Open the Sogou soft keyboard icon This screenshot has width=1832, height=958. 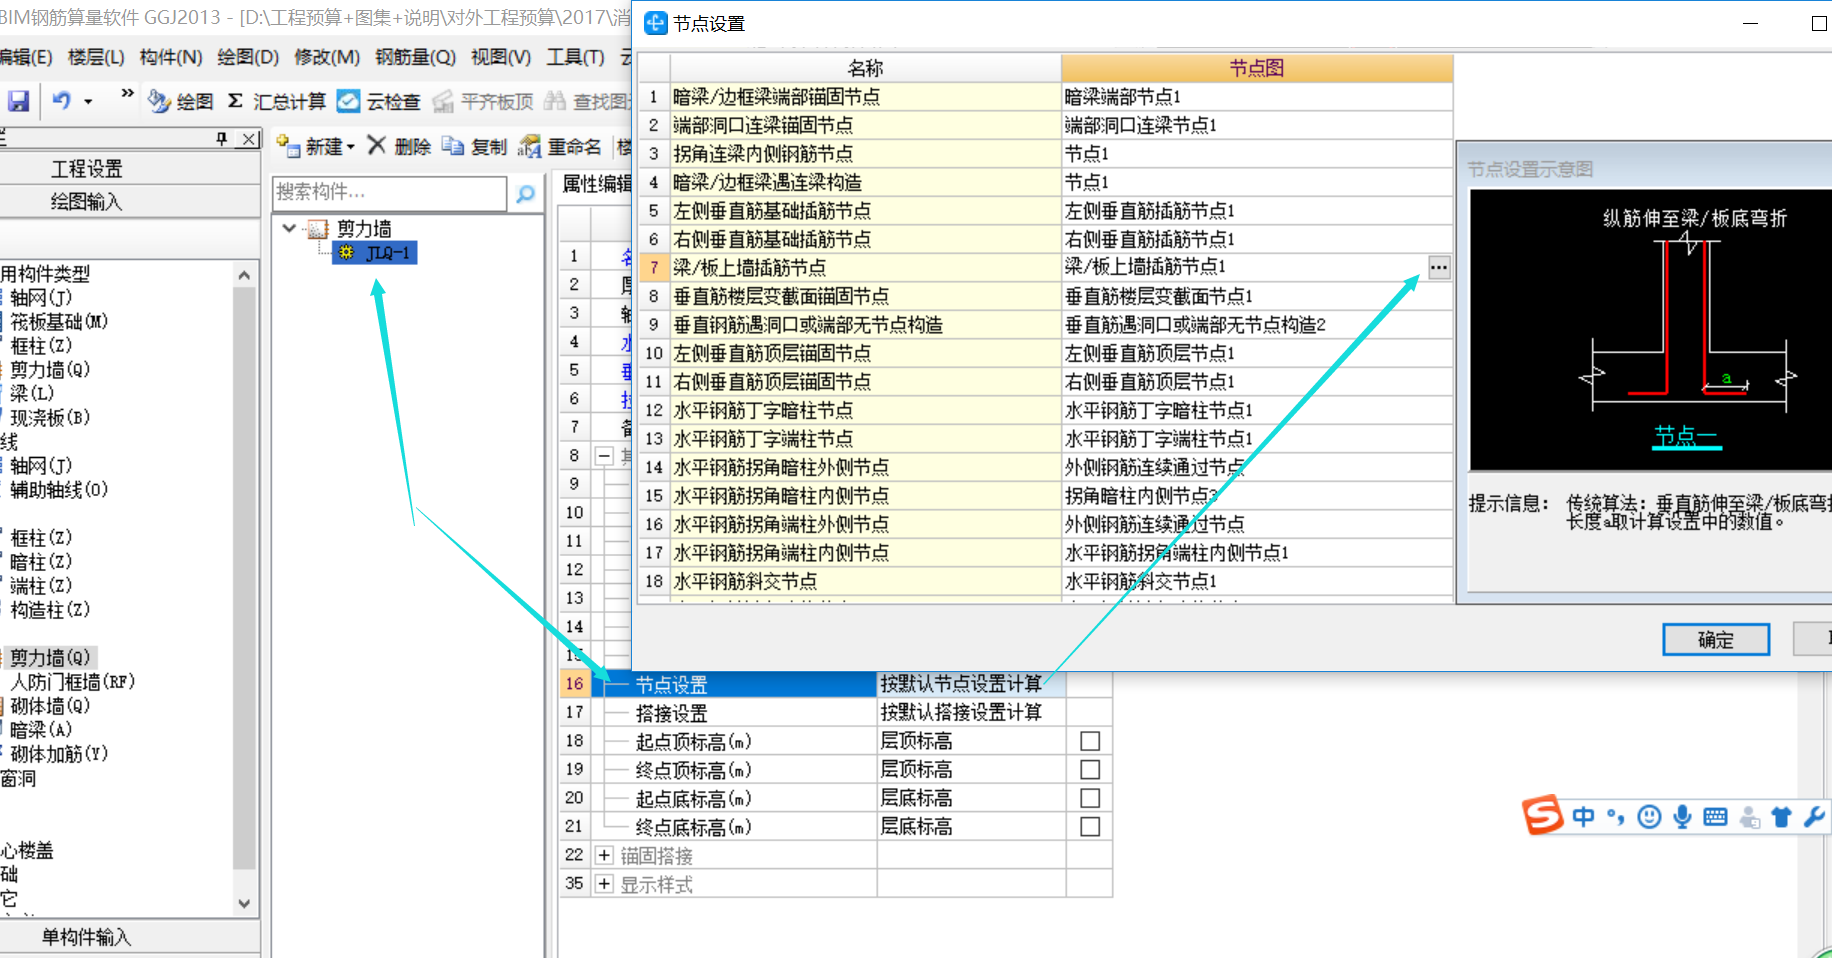(x=1715, y=817)
